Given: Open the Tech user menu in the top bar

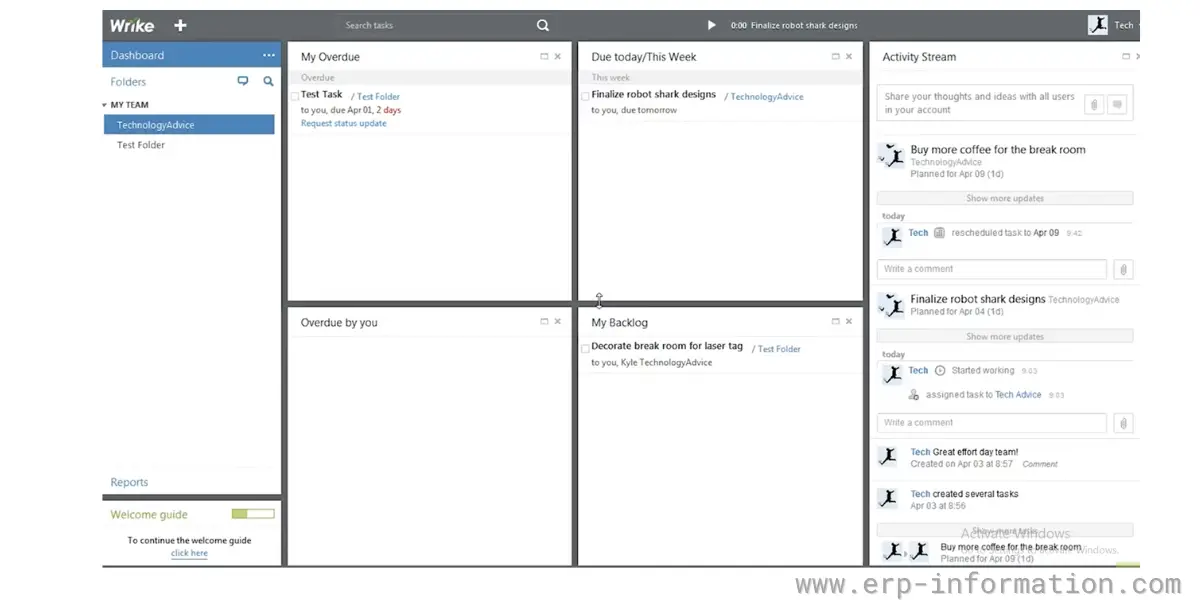Looking at the screenshot, I should (1127, 25).
